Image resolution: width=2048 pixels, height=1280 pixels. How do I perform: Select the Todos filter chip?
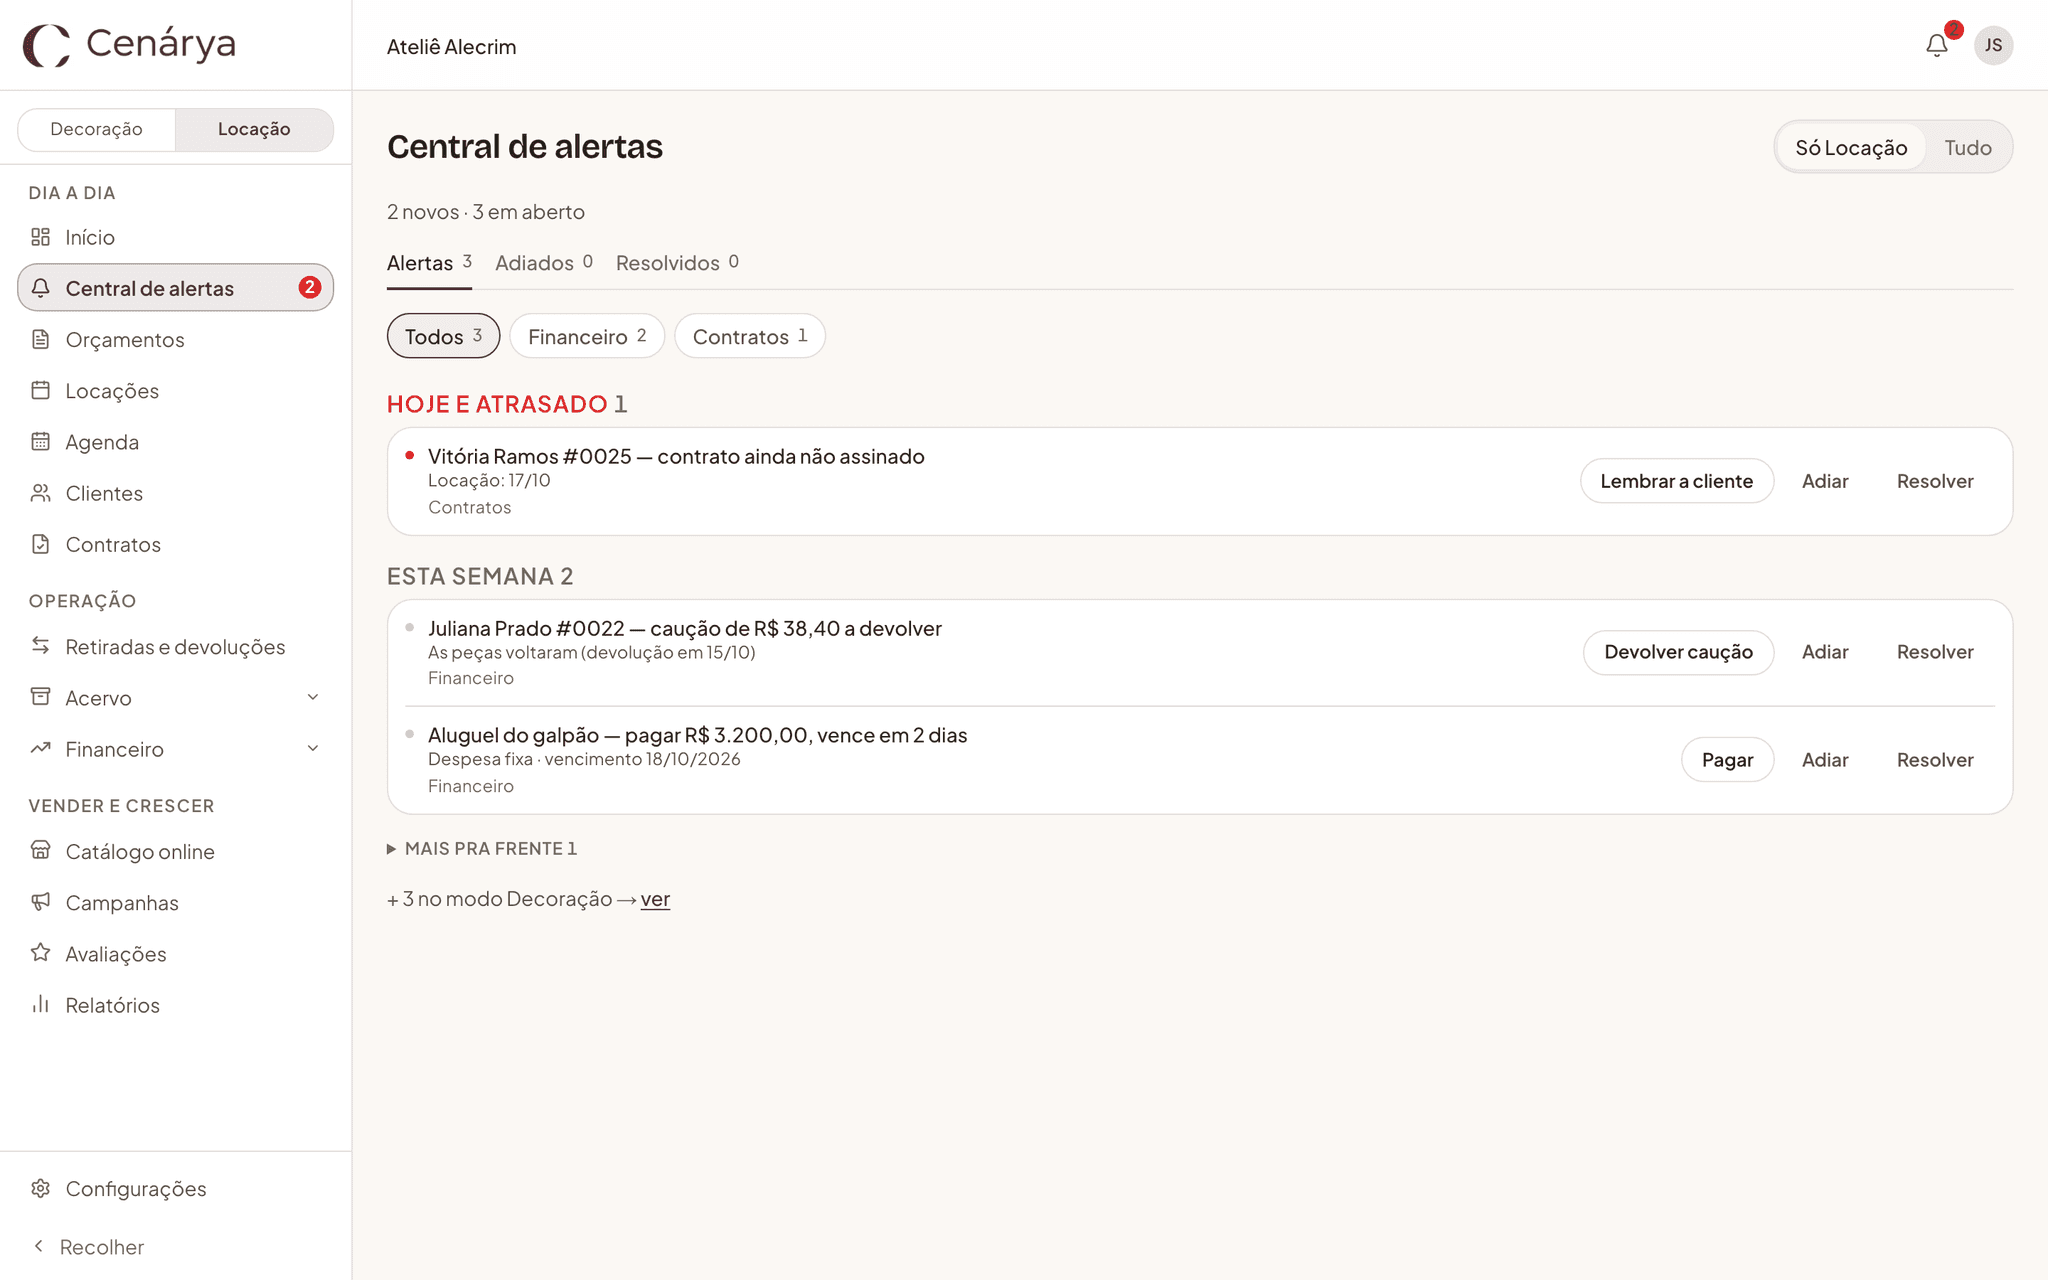(x=443, y=336)
